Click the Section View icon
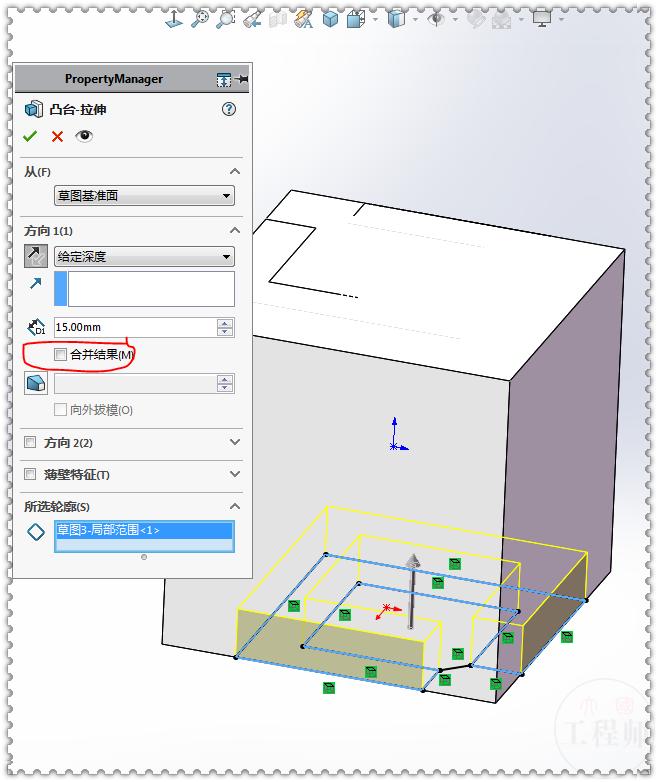 point(278,19)
